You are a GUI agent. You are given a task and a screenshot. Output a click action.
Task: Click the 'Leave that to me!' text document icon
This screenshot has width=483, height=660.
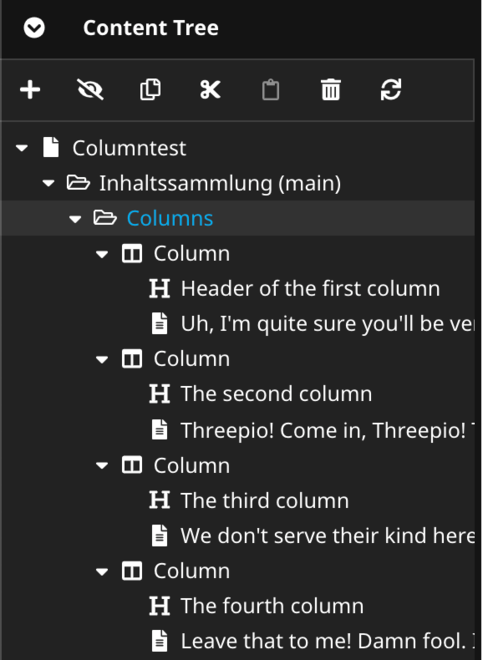coord(160,641)
